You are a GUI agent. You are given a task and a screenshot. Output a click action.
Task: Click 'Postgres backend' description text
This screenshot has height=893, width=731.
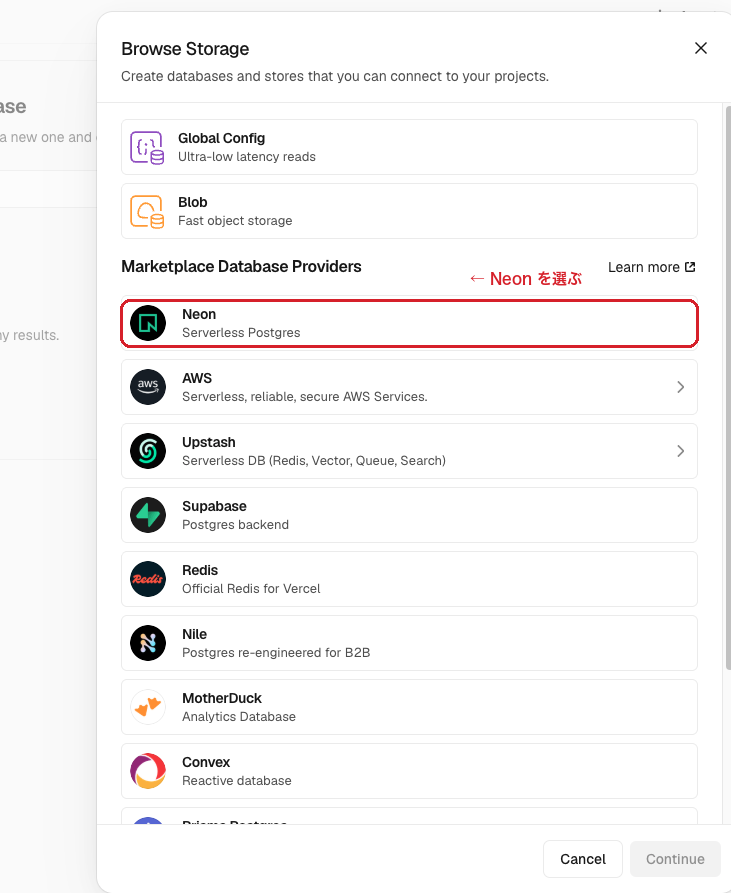(x=235, y=525)
